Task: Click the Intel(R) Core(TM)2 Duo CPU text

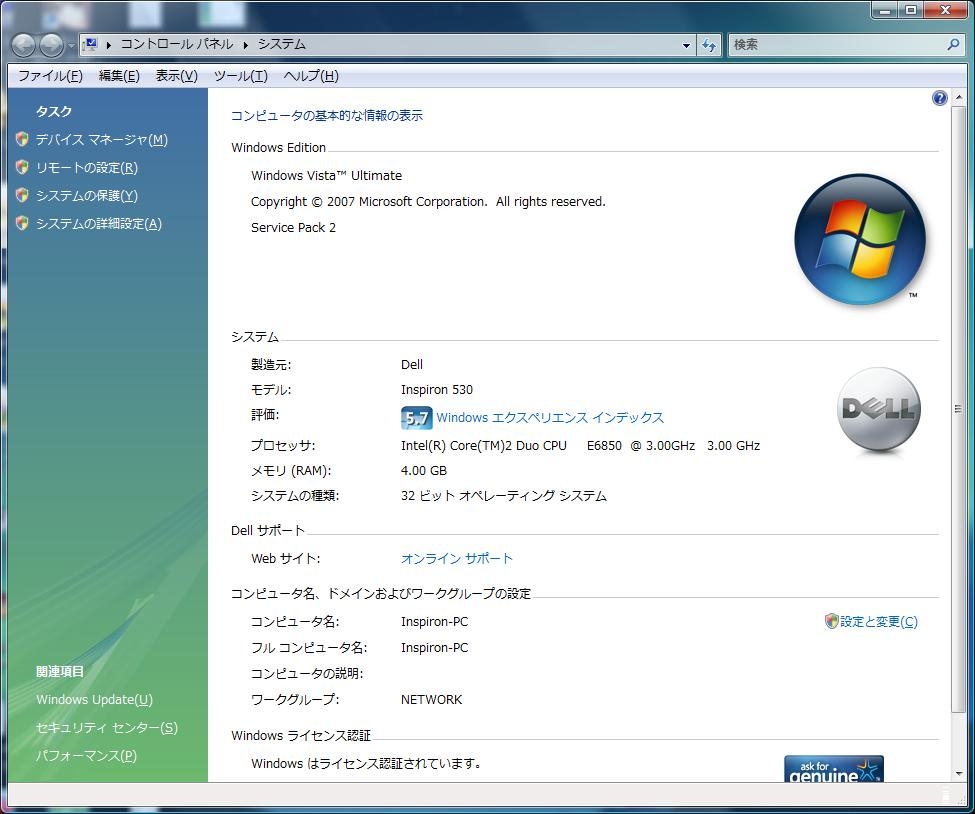Action: click(x=484, y=446)
